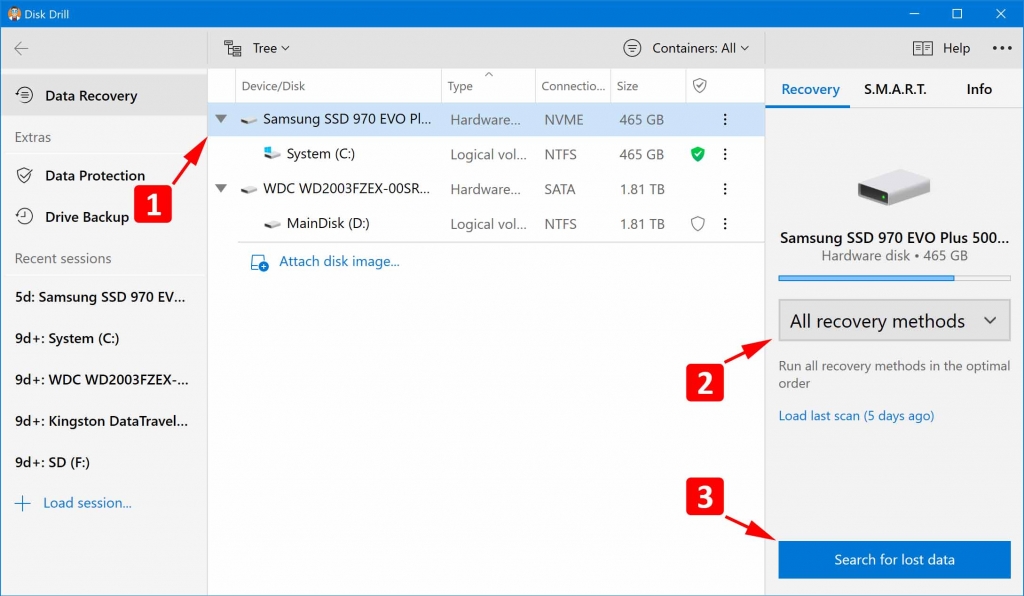Click the three-dot menu for Samsung SSD 970 EVO

[725, 119]
